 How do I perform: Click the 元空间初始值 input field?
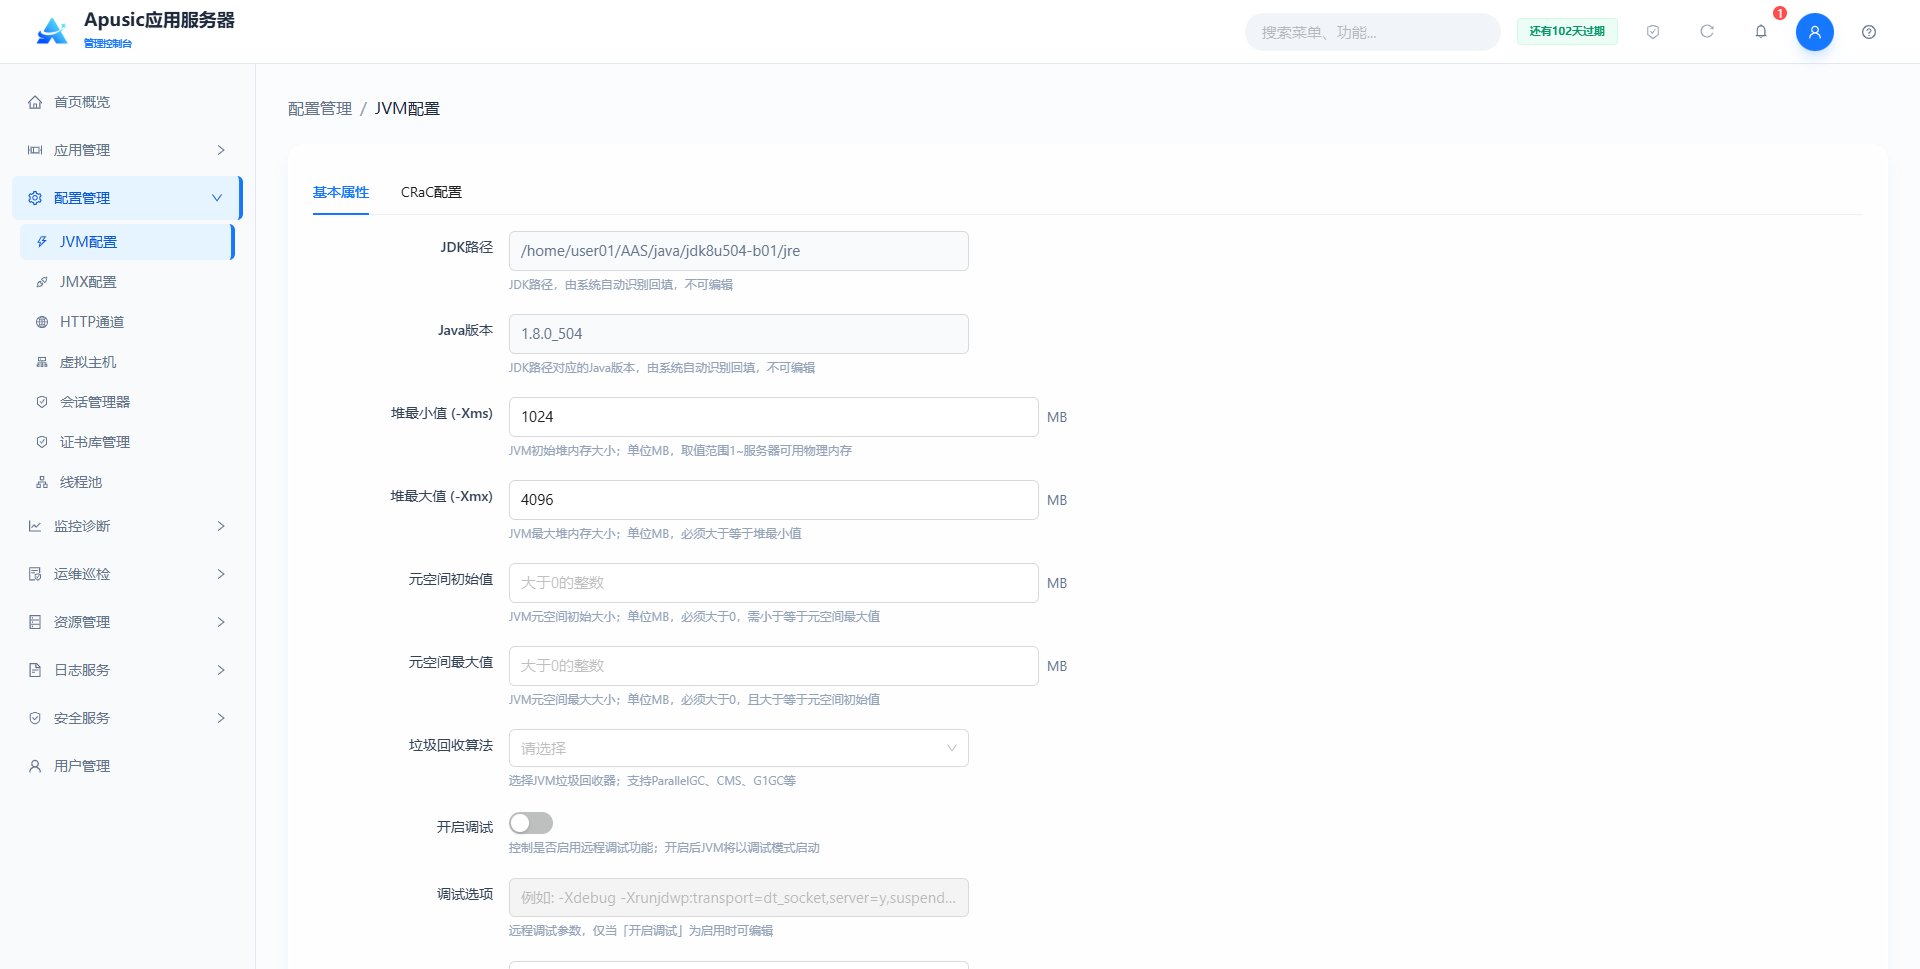coord(773,583)
